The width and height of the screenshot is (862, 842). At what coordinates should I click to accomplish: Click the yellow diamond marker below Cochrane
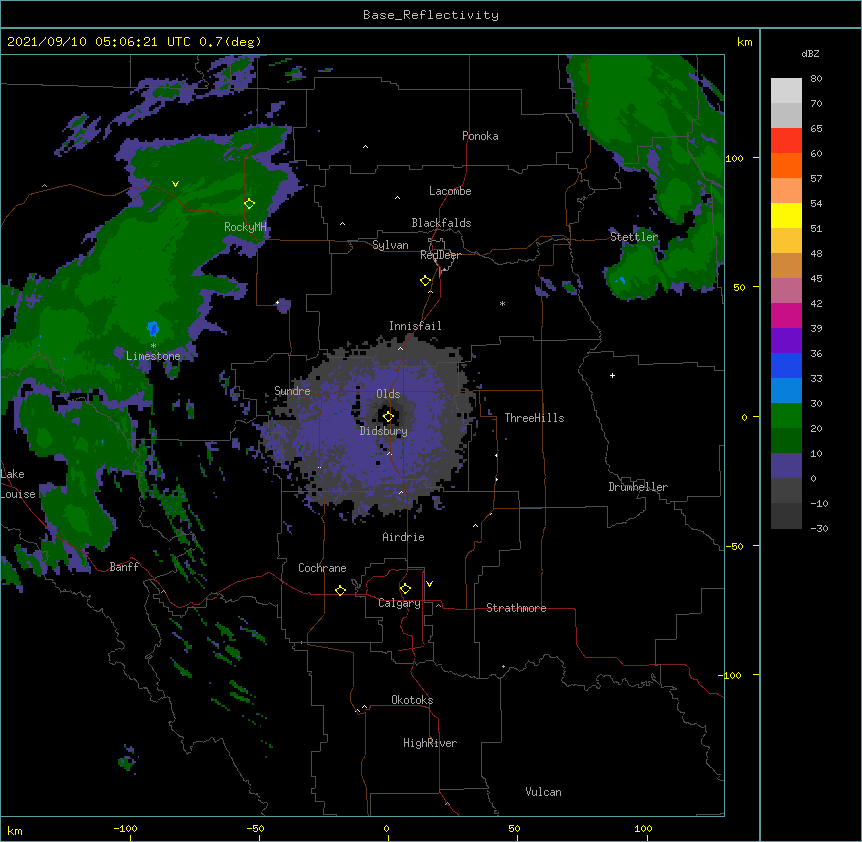[340, 590]
